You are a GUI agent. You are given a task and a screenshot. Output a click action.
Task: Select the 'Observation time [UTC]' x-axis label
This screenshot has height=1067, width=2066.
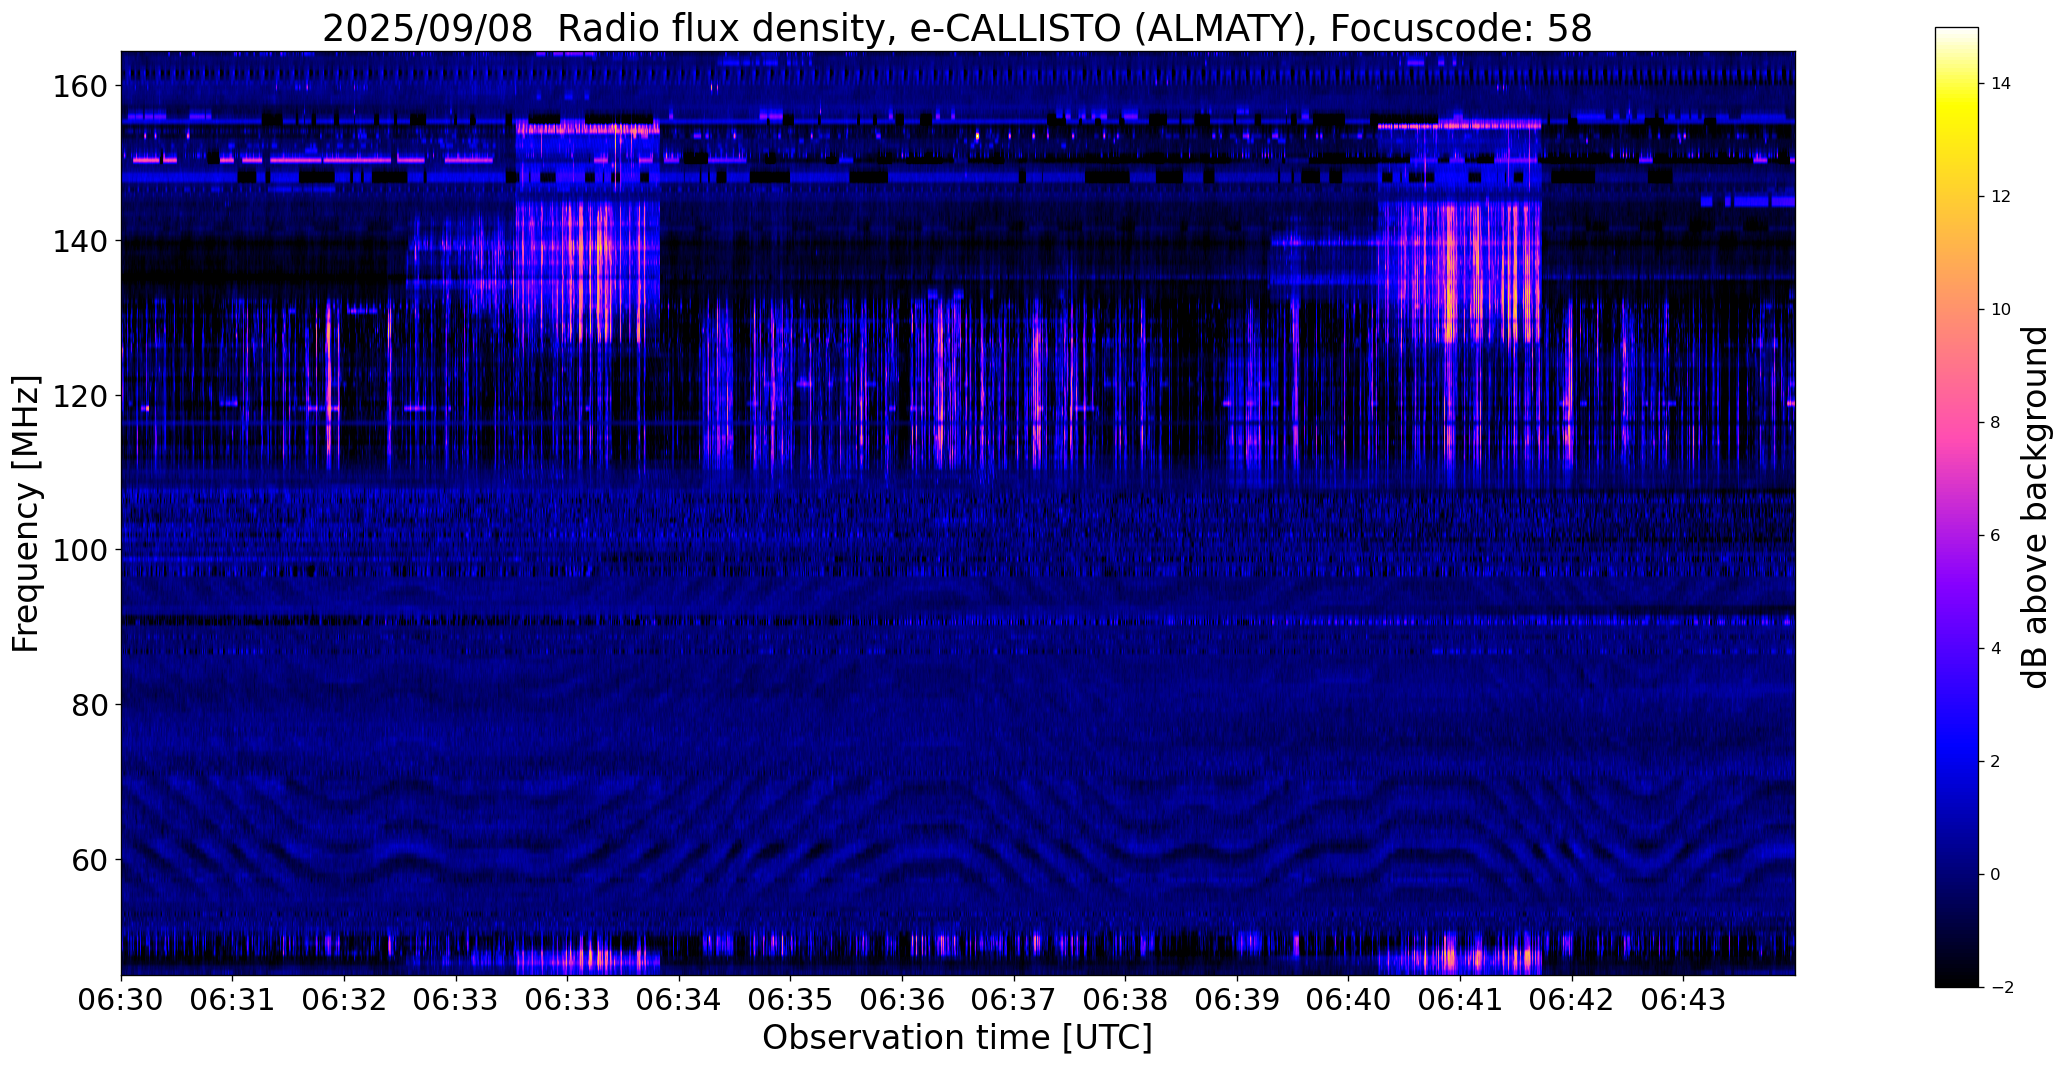point(957,1038)
